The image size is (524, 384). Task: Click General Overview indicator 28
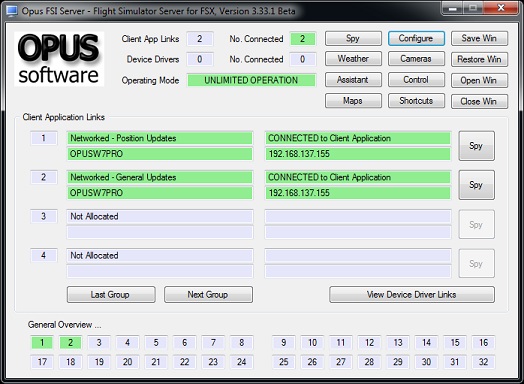[x=369, y=362]
